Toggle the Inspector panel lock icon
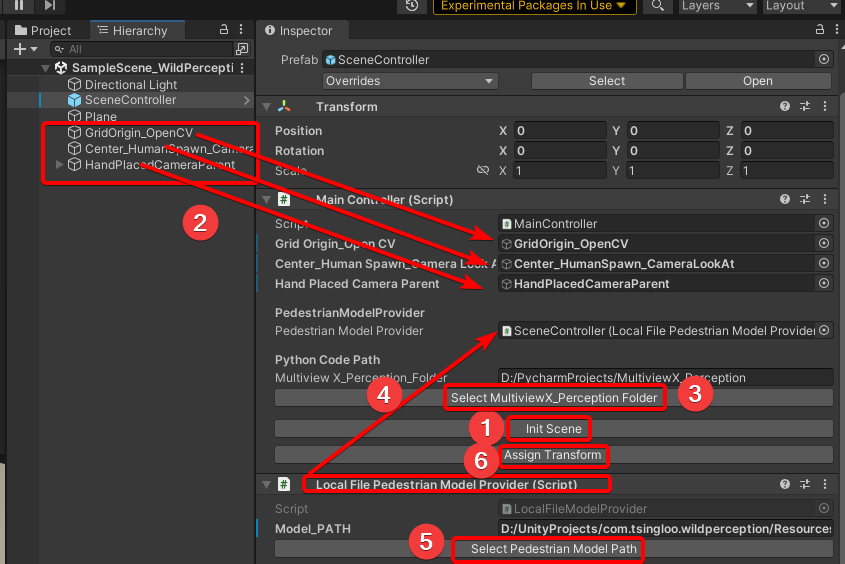845x564 pixels. click(x=820, y=30)
